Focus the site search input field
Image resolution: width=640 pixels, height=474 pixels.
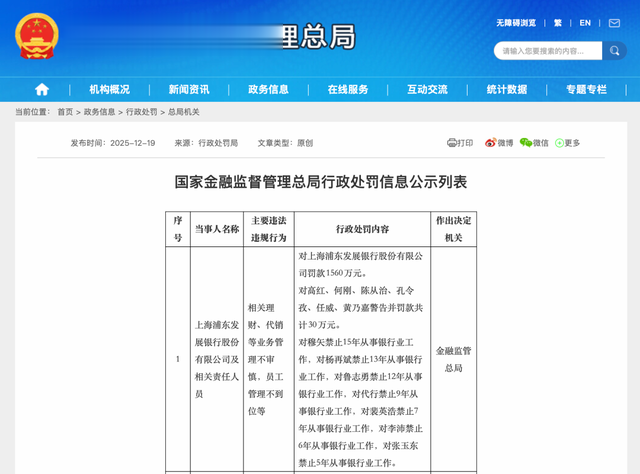[x=548, y=51]
